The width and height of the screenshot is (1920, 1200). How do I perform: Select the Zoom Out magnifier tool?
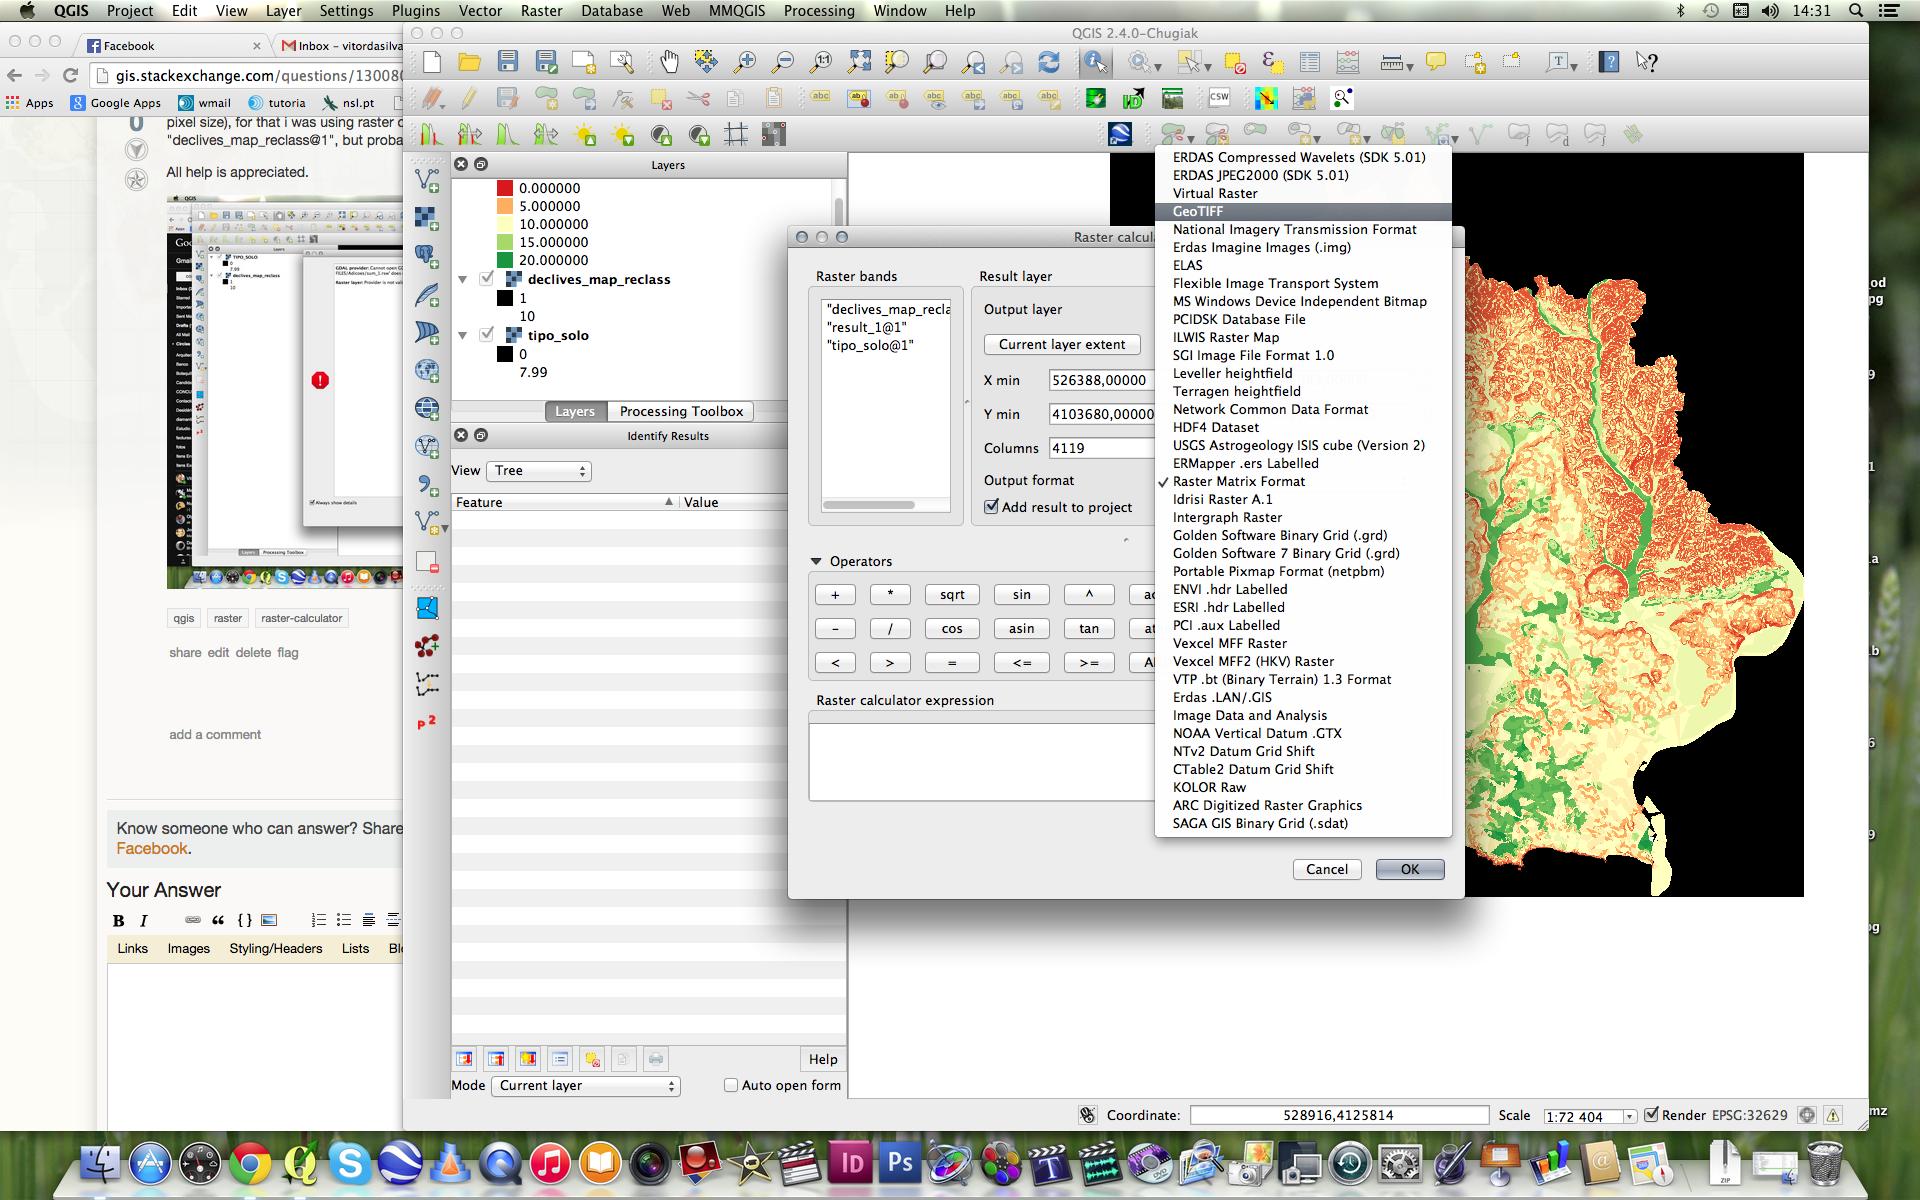coord(783,62)
